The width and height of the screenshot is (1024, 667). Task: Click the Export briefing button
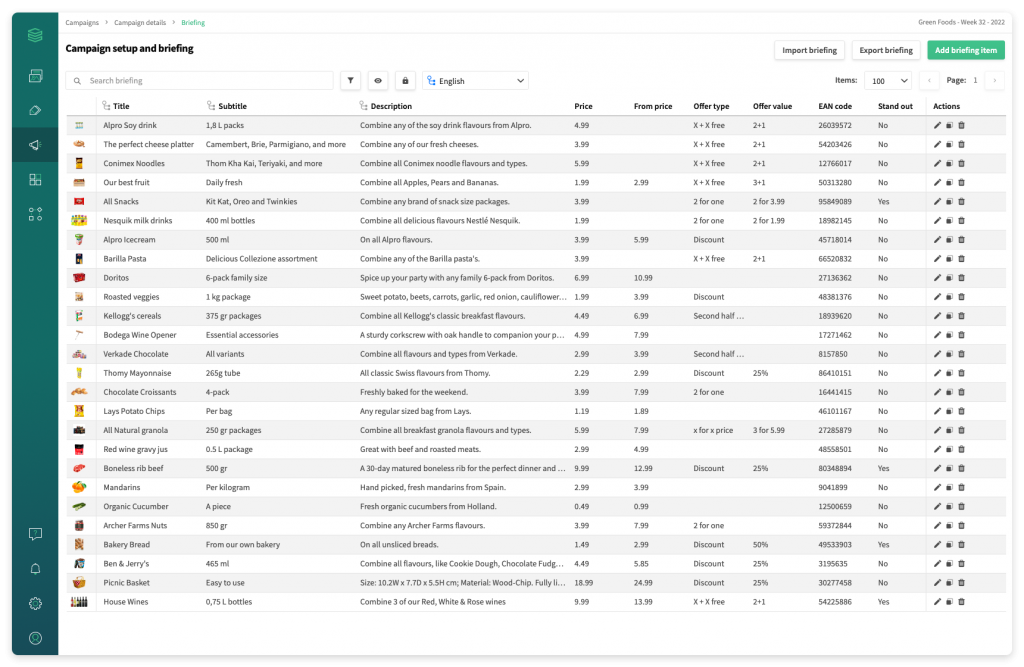tap(886, 50)
